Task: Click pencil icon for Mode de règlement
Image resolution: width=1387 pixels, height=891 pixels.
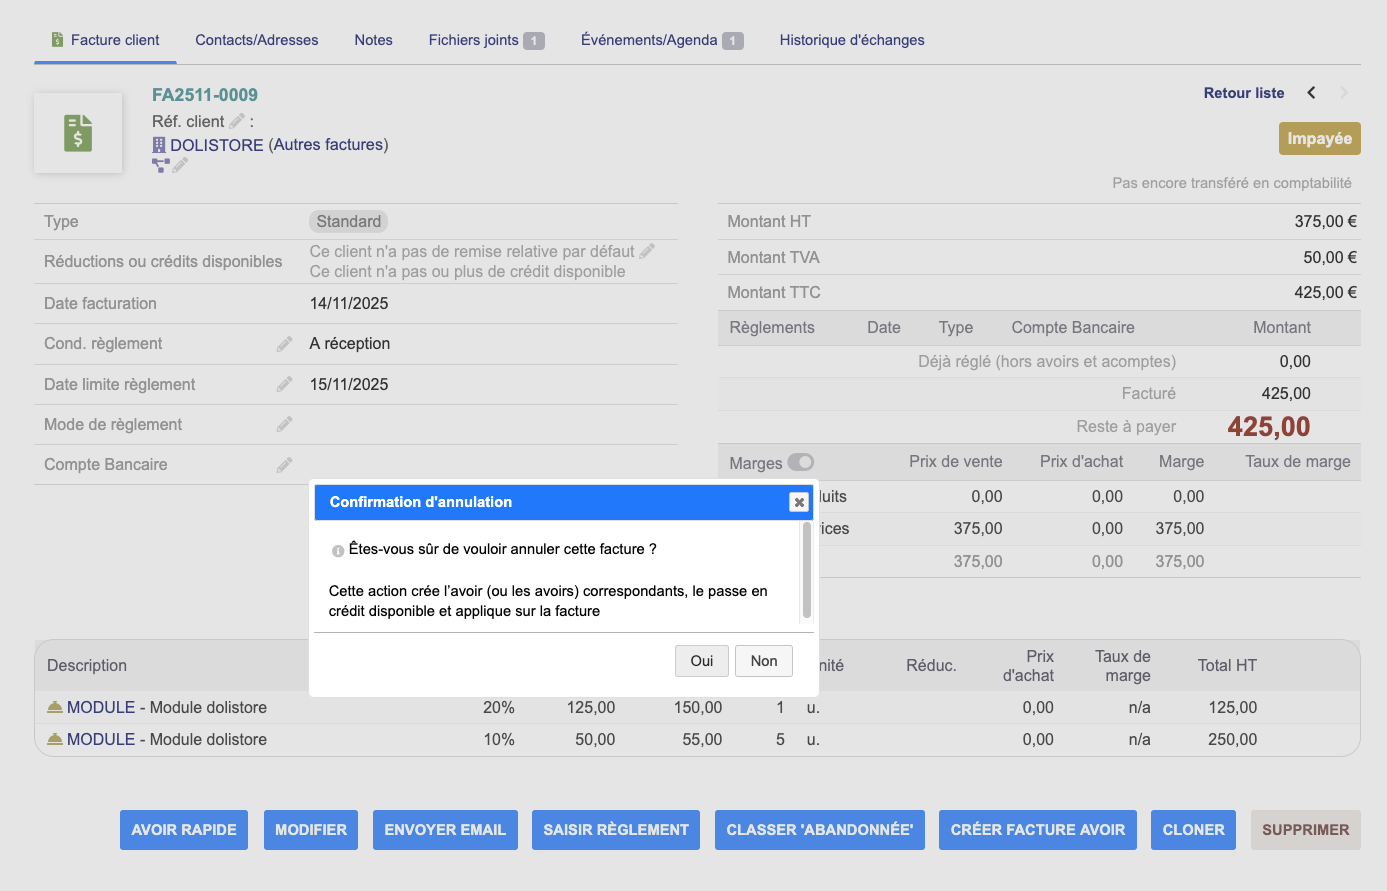Action: pos(285,424)
